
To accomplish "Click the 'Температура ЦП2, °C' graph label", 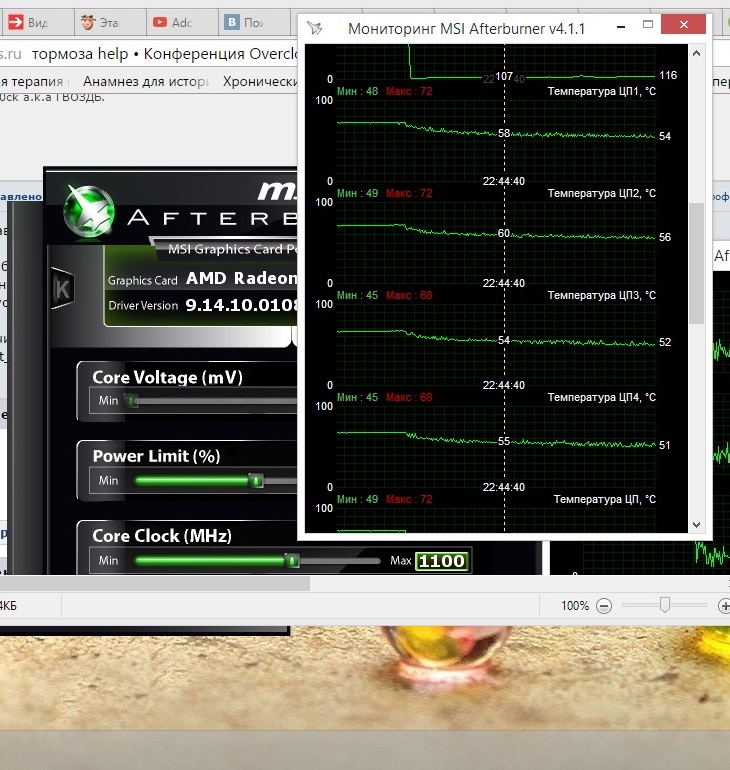I will pyautogui.click(x=601, y=193).
